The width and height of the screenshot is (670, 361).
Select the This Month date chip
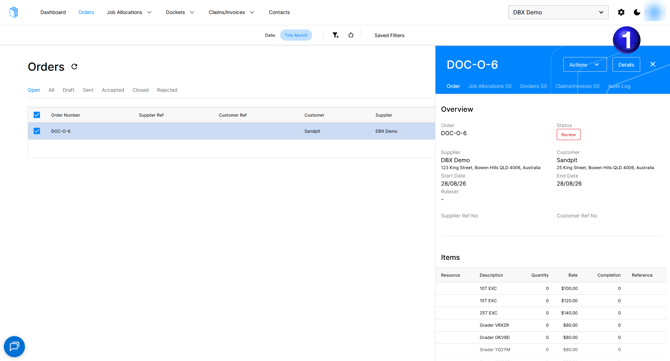click(x=296, y=35)
